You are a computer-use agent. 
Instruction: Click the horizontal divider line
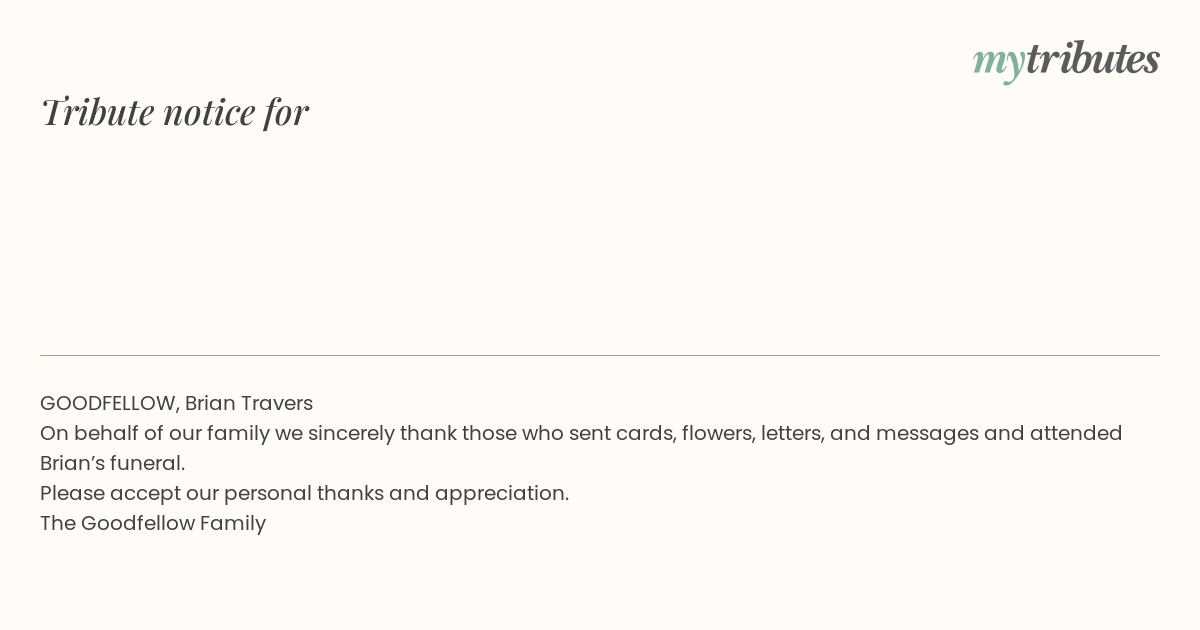tap(600, 355)
